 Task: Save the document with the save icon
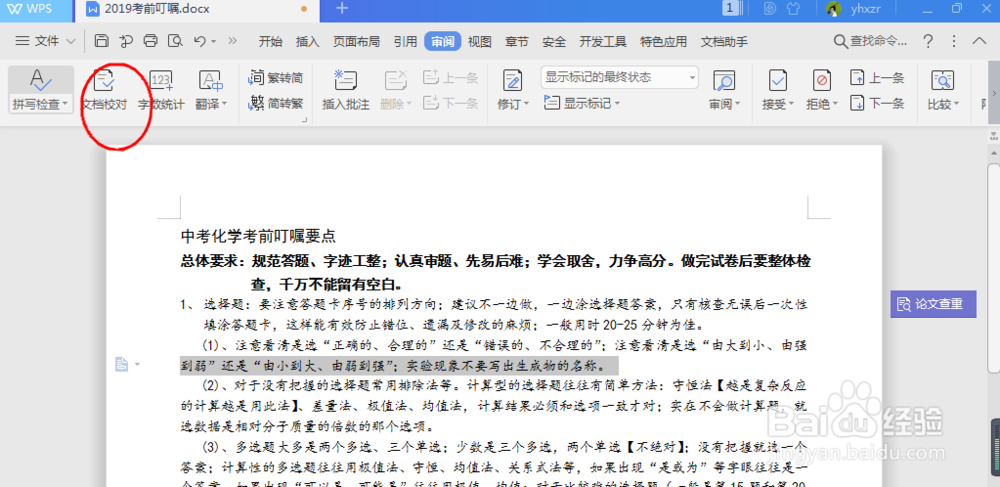coord(101,41)
